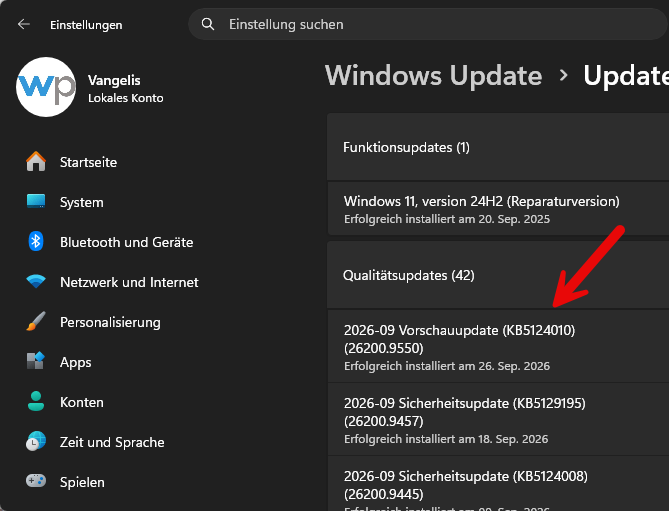Open Spielen settings label
This screenshot has width=669, height=512.
[82, 483]
